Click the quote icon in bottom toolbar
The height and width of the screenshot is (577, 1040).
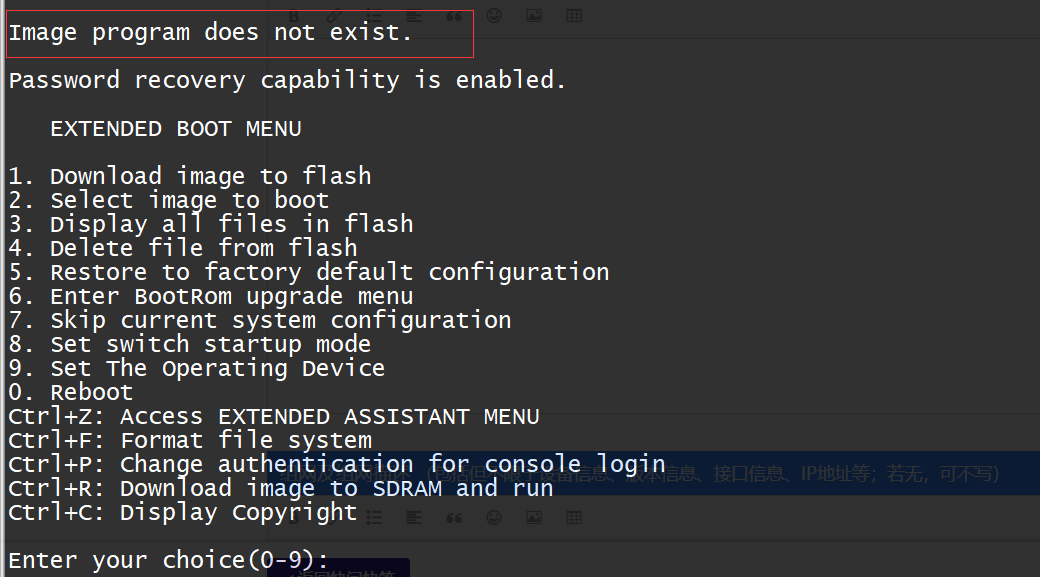pyautogui.click(x=454, y=518)
